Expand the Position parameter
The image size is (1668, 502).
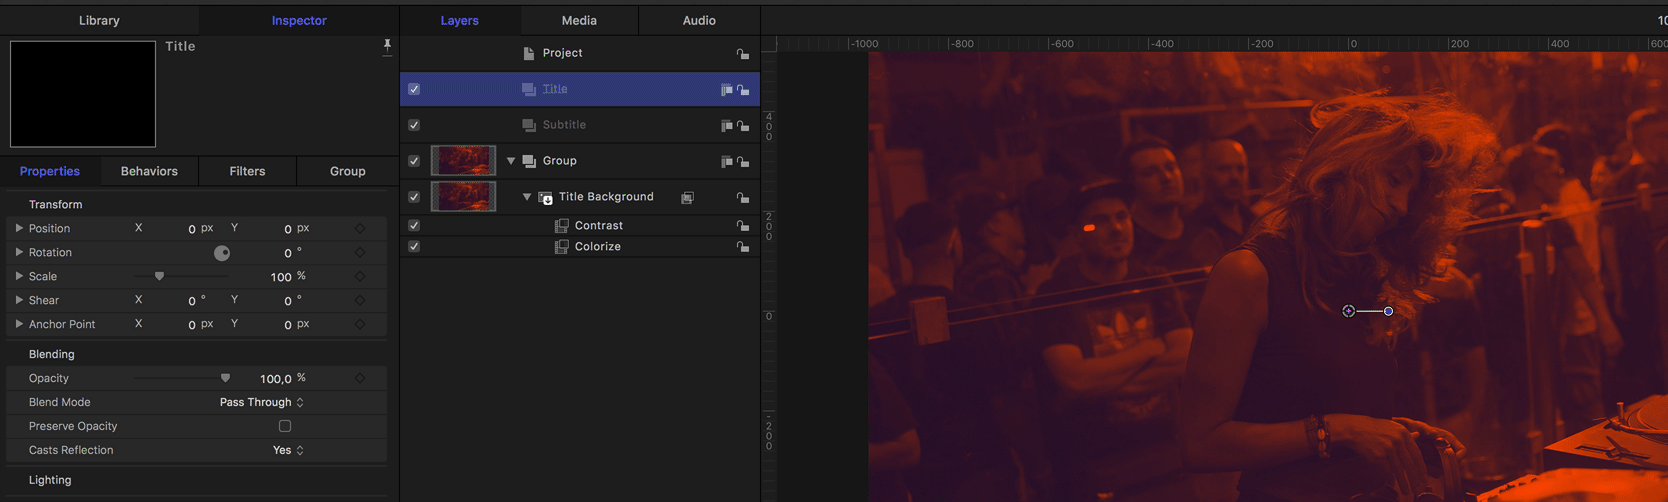coord(19,228)
